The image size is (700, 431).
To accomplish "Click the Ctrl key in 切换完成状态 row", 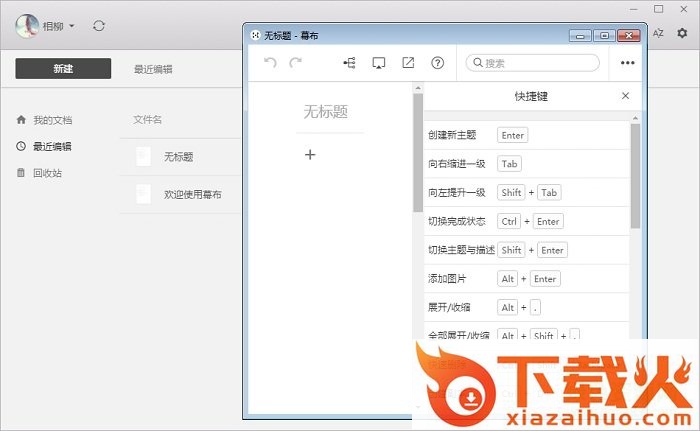I will click(509, 222).
